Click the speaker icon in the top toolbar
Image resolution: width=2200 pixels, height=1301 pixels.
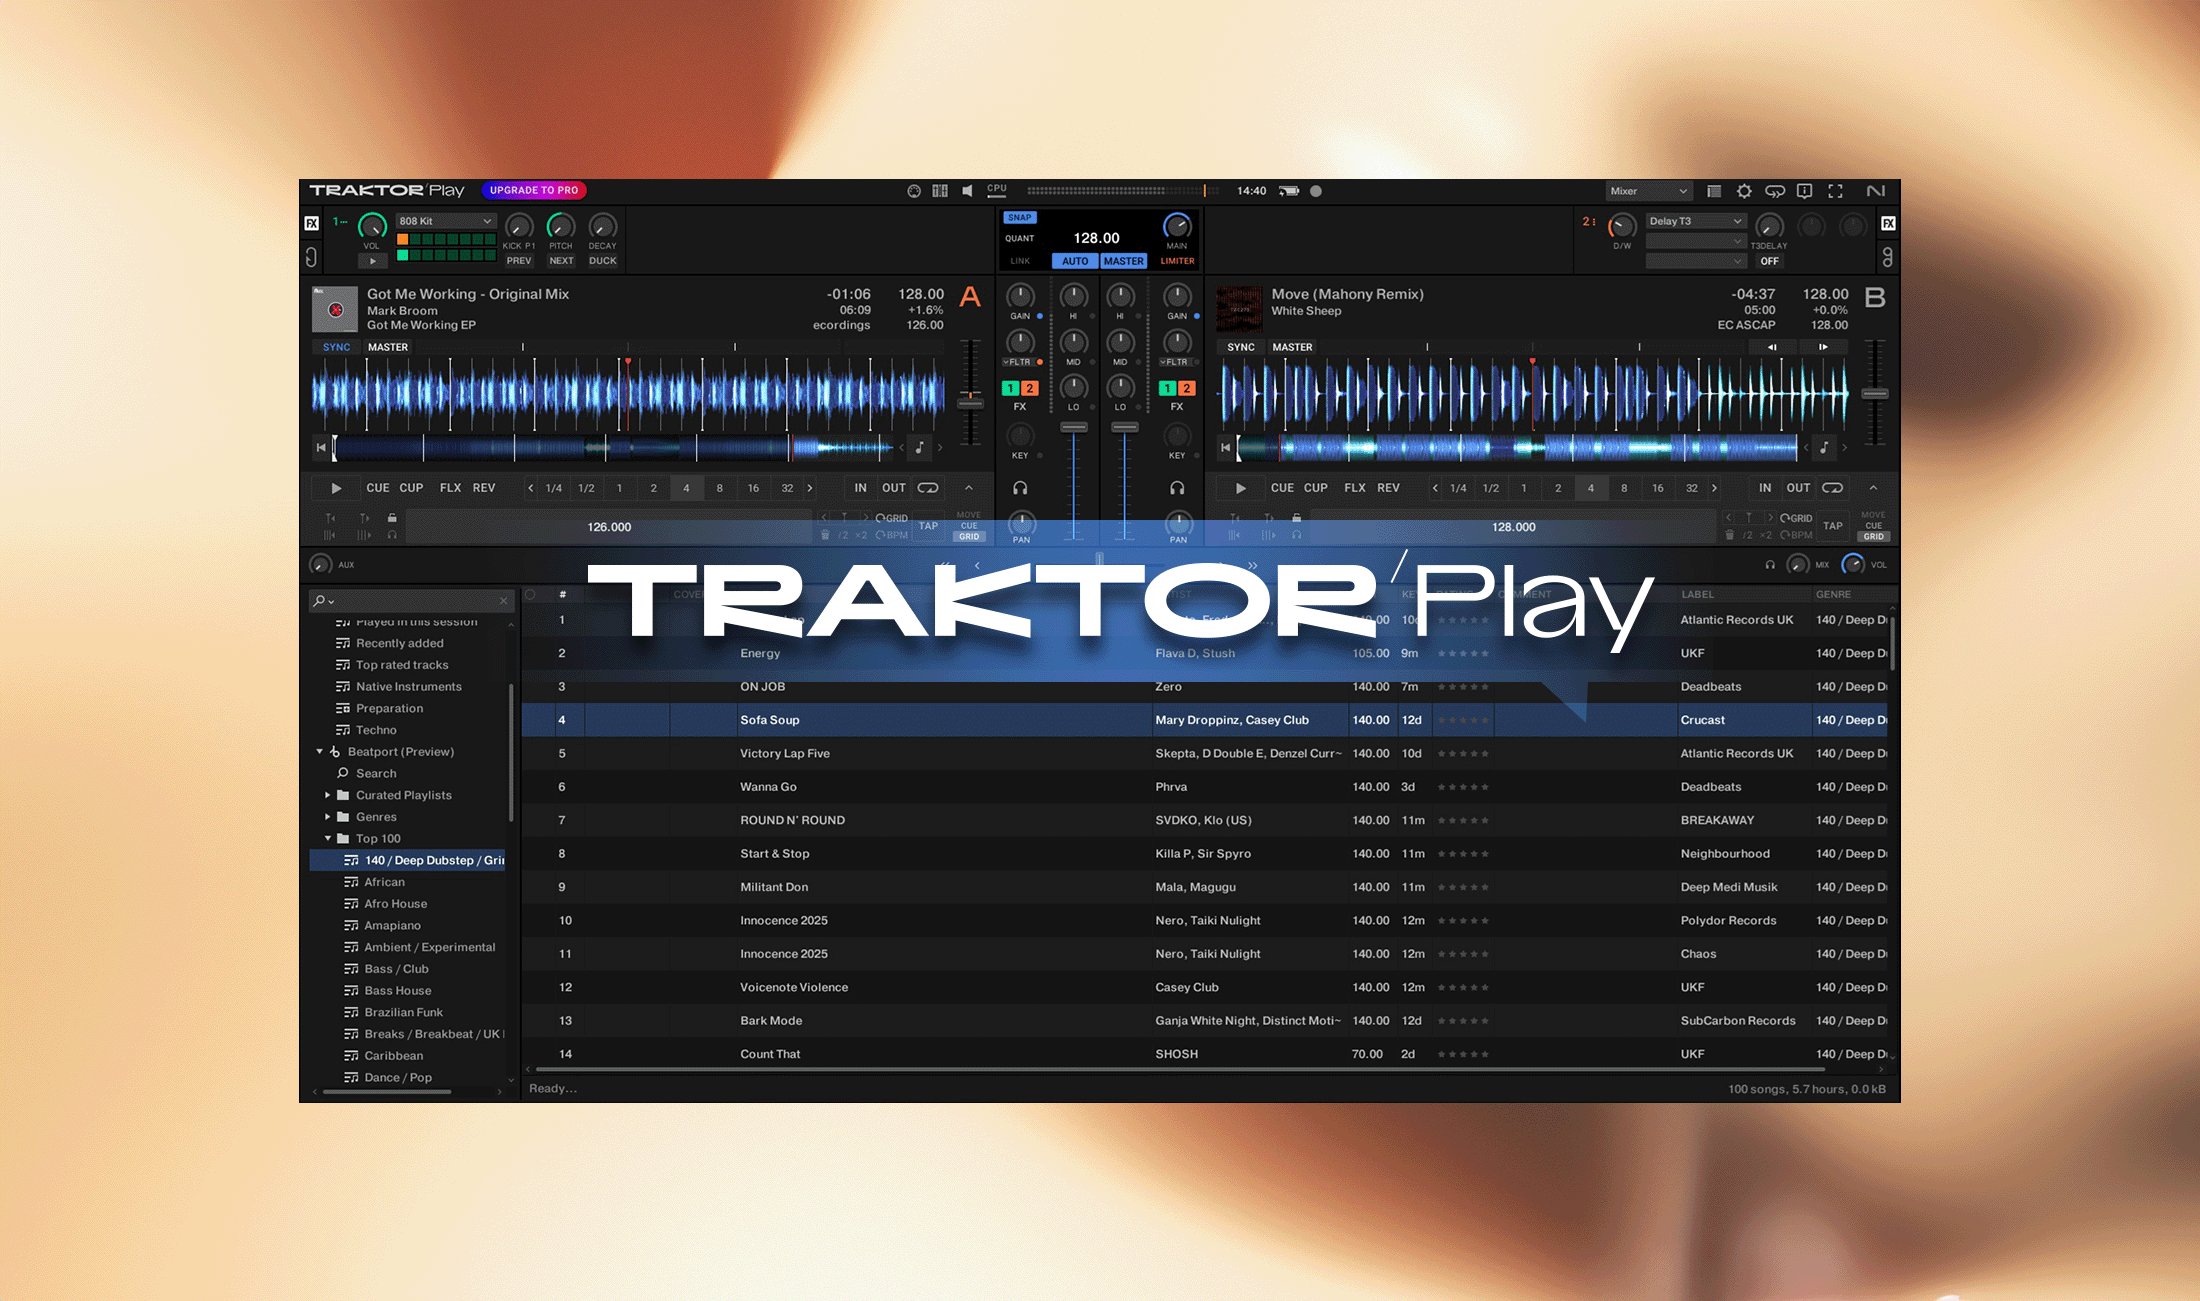tap(967, 190)
